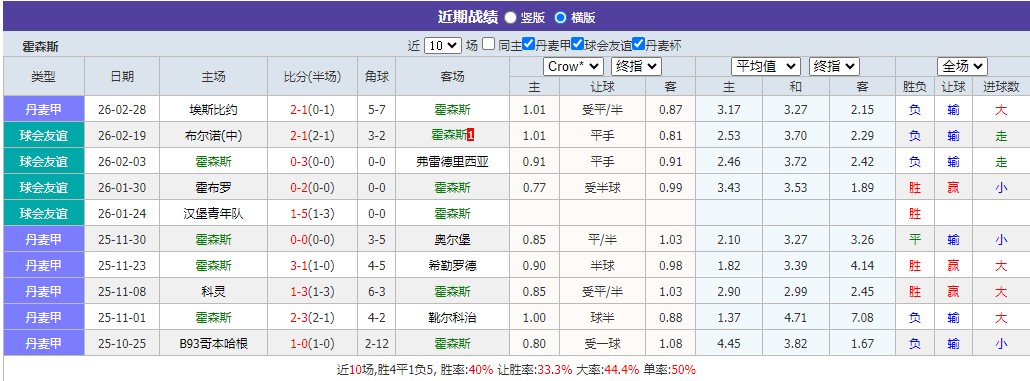The width and height of the screenshot is (1030, 381).
Task: Click the 受半球 handicap in the 霍布罗 row
Action: coord(602,188)
